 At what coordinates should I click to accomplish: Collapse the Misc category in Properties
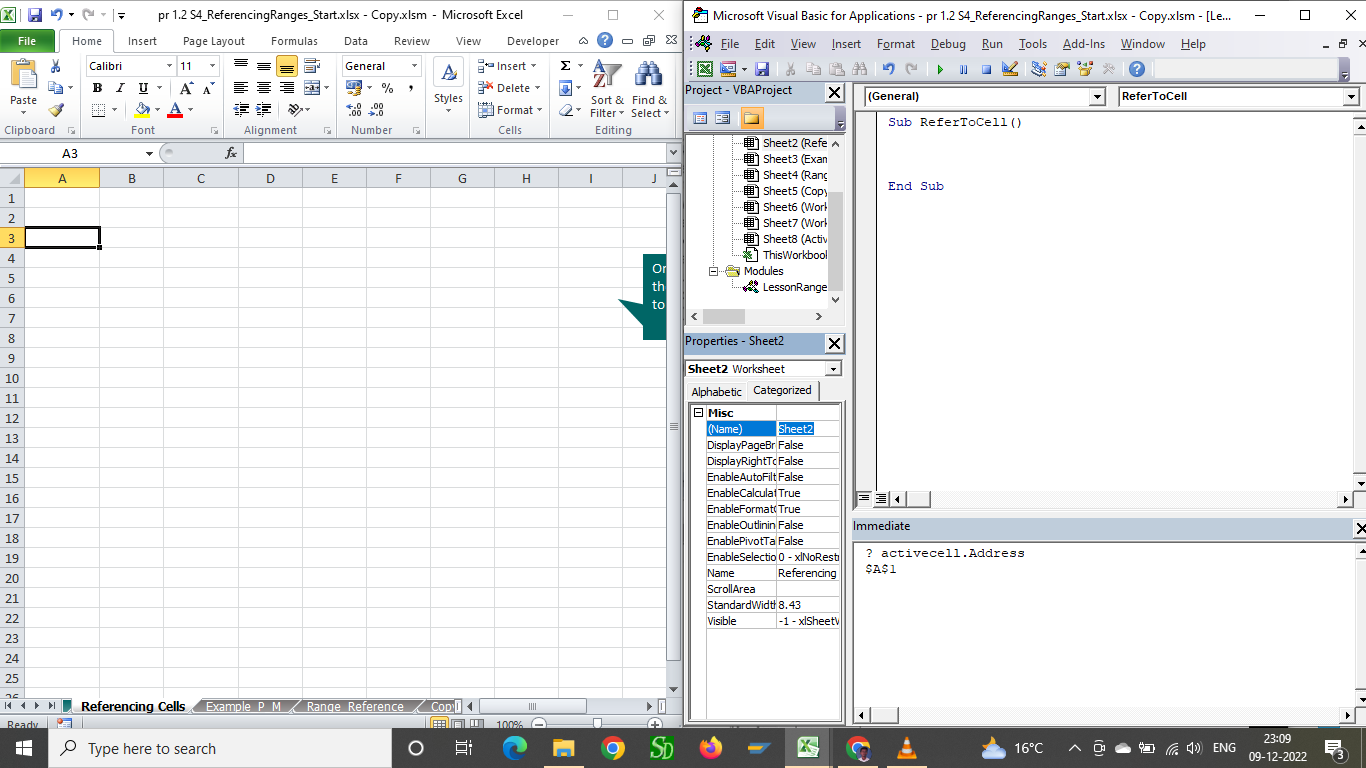pyautogui.click(x=698, y=413)
